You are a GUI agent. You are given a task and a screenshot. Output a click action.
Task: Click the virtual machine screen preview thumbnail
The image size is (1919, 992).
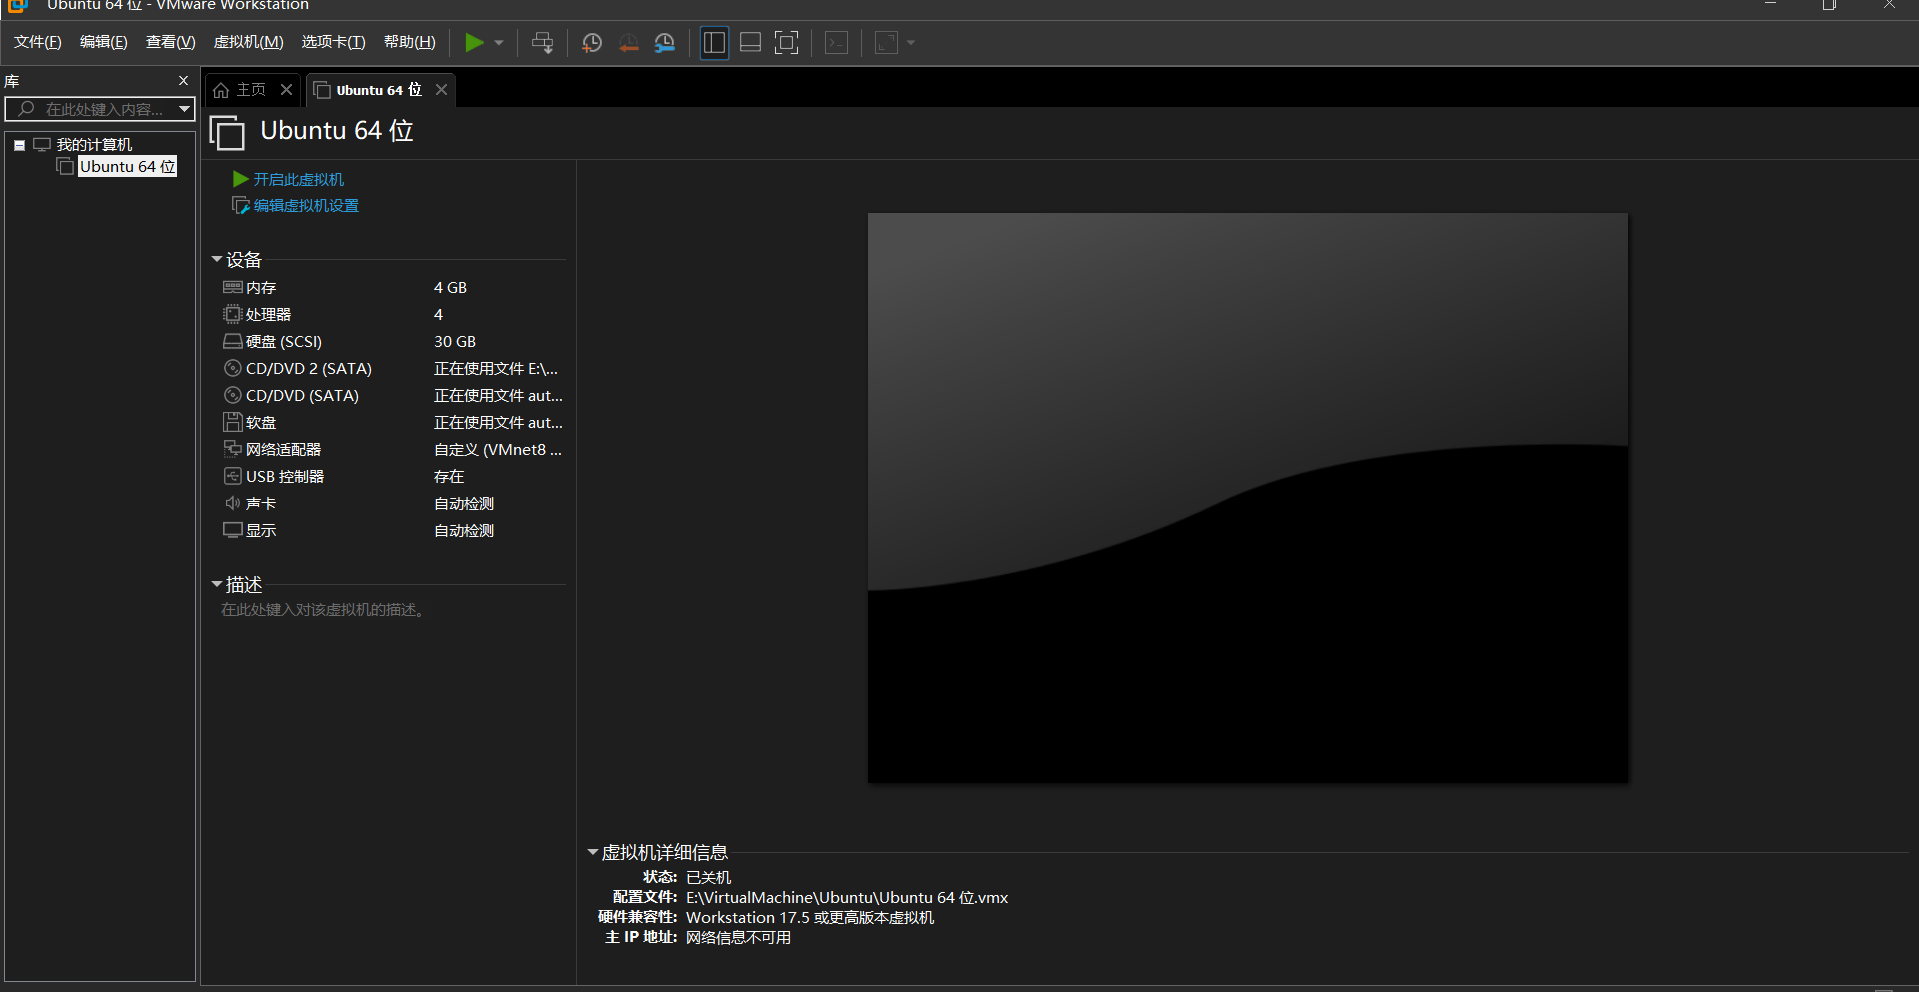click(x=1247, y=498)
